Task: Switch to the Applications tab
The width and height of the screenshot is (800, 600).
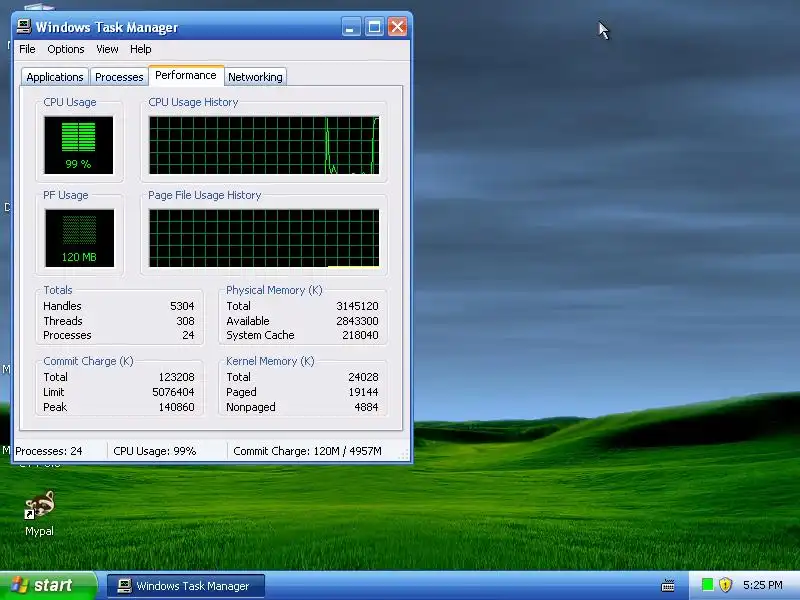Action: (x=55, y=77)
